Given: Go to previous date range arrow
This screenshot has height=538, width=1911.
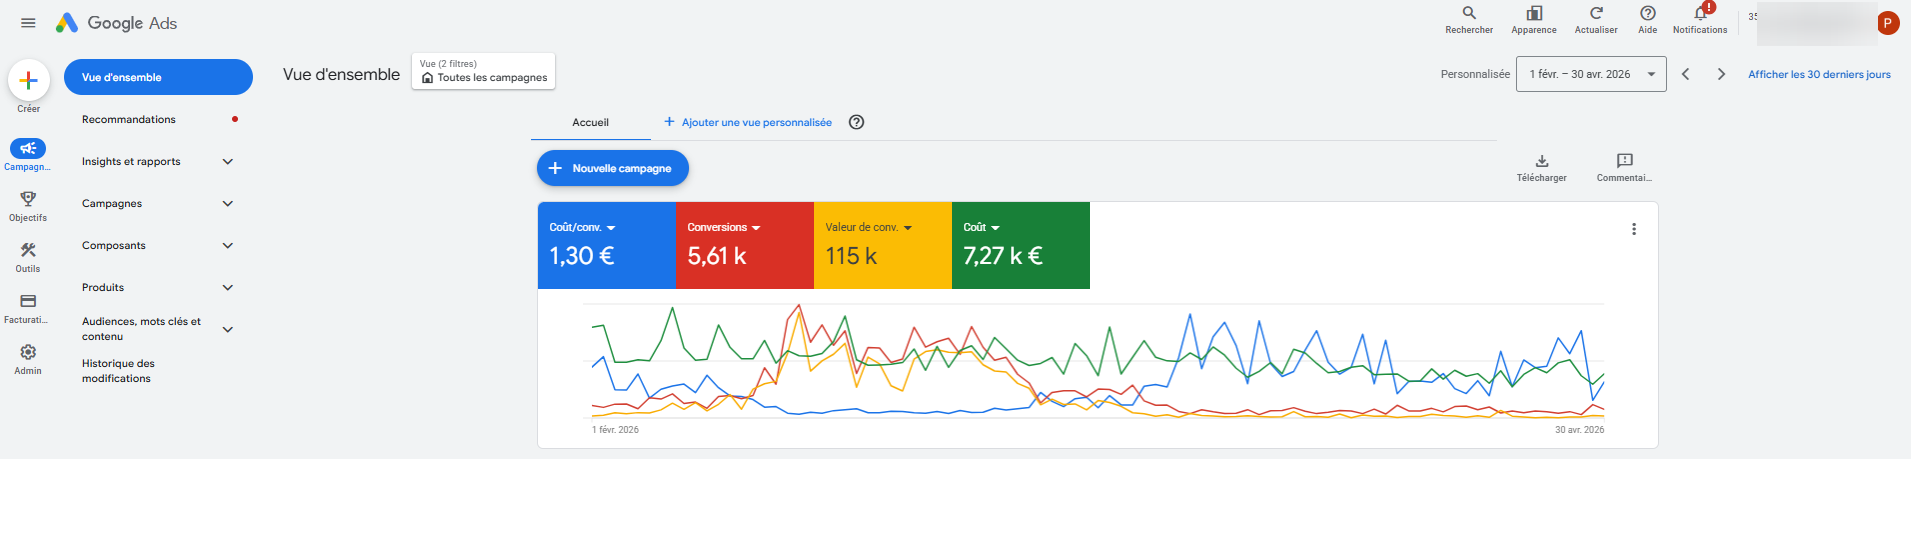Looking at the screenshot, I should 1686,74.
